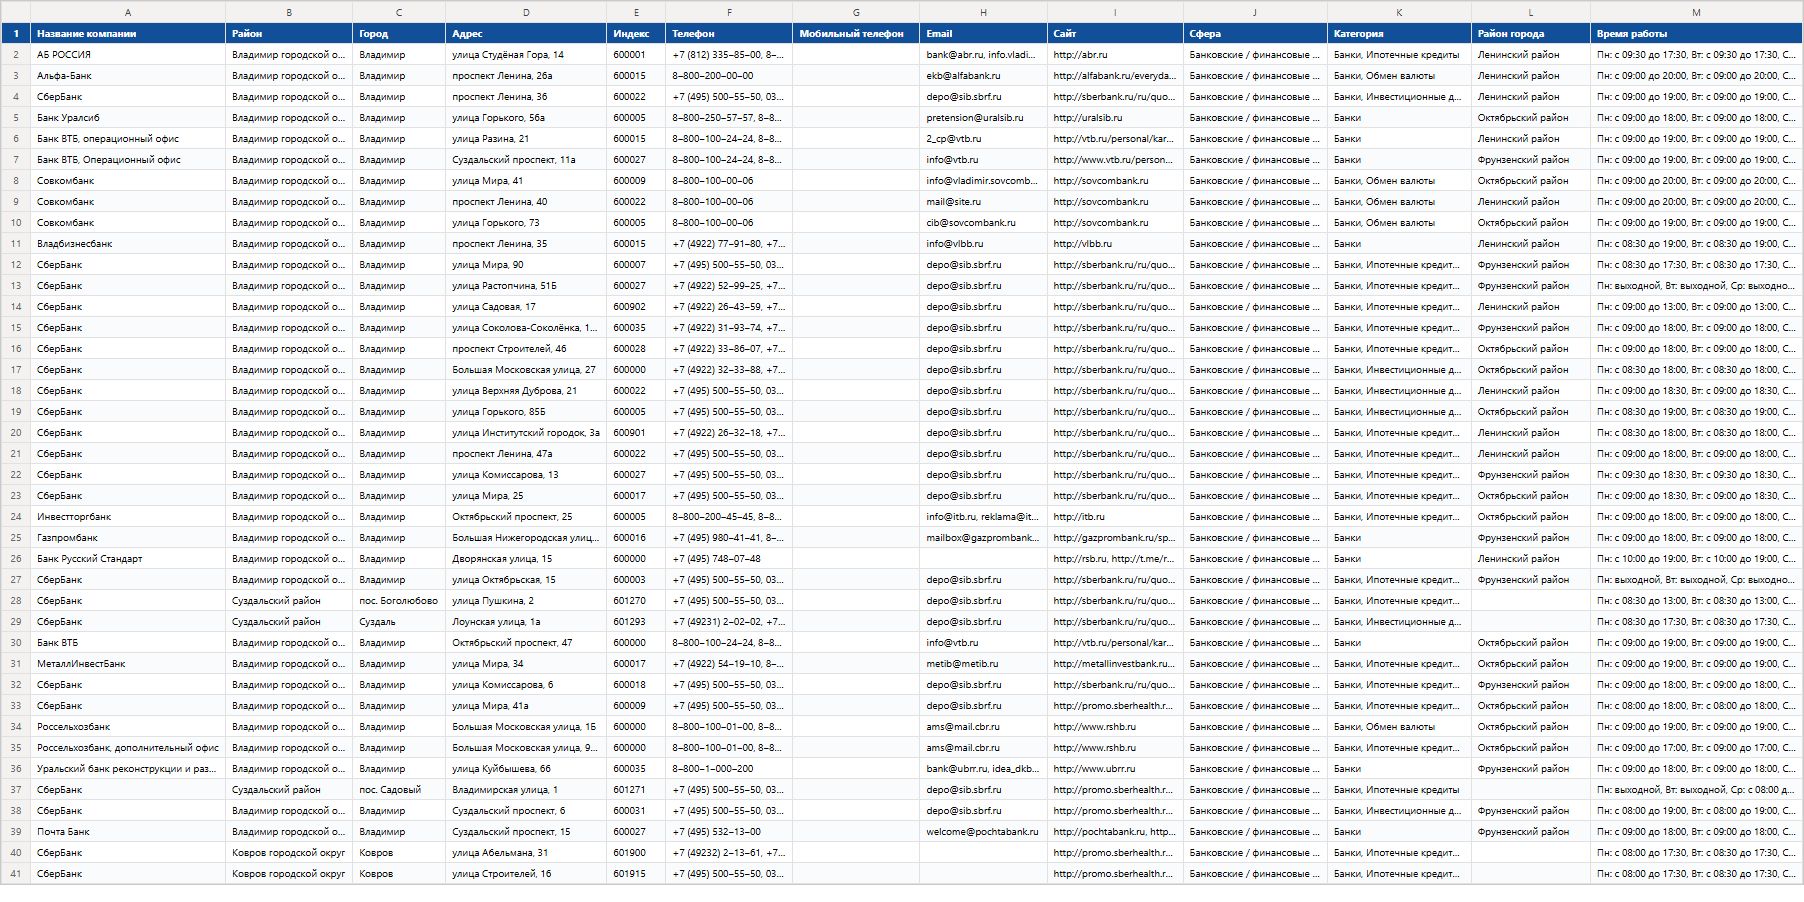Click address 'улица Разина, 21'
The image size is (1804, 902).
[x=526, y=139]
